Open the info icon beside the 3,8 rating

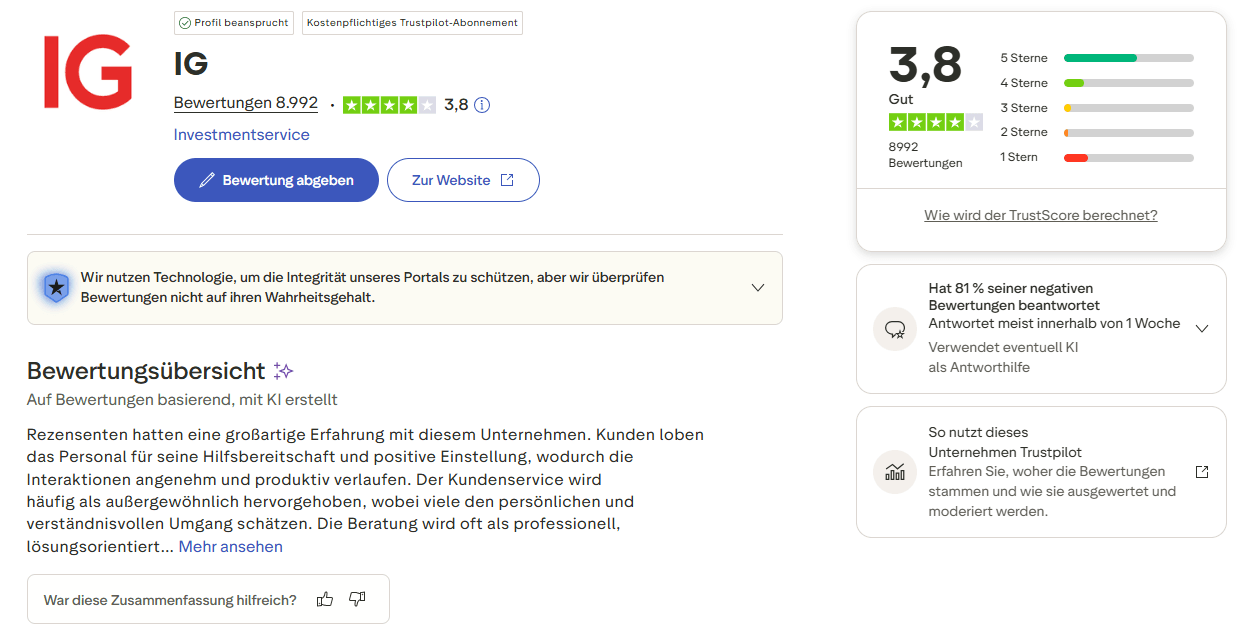[482, 104]
